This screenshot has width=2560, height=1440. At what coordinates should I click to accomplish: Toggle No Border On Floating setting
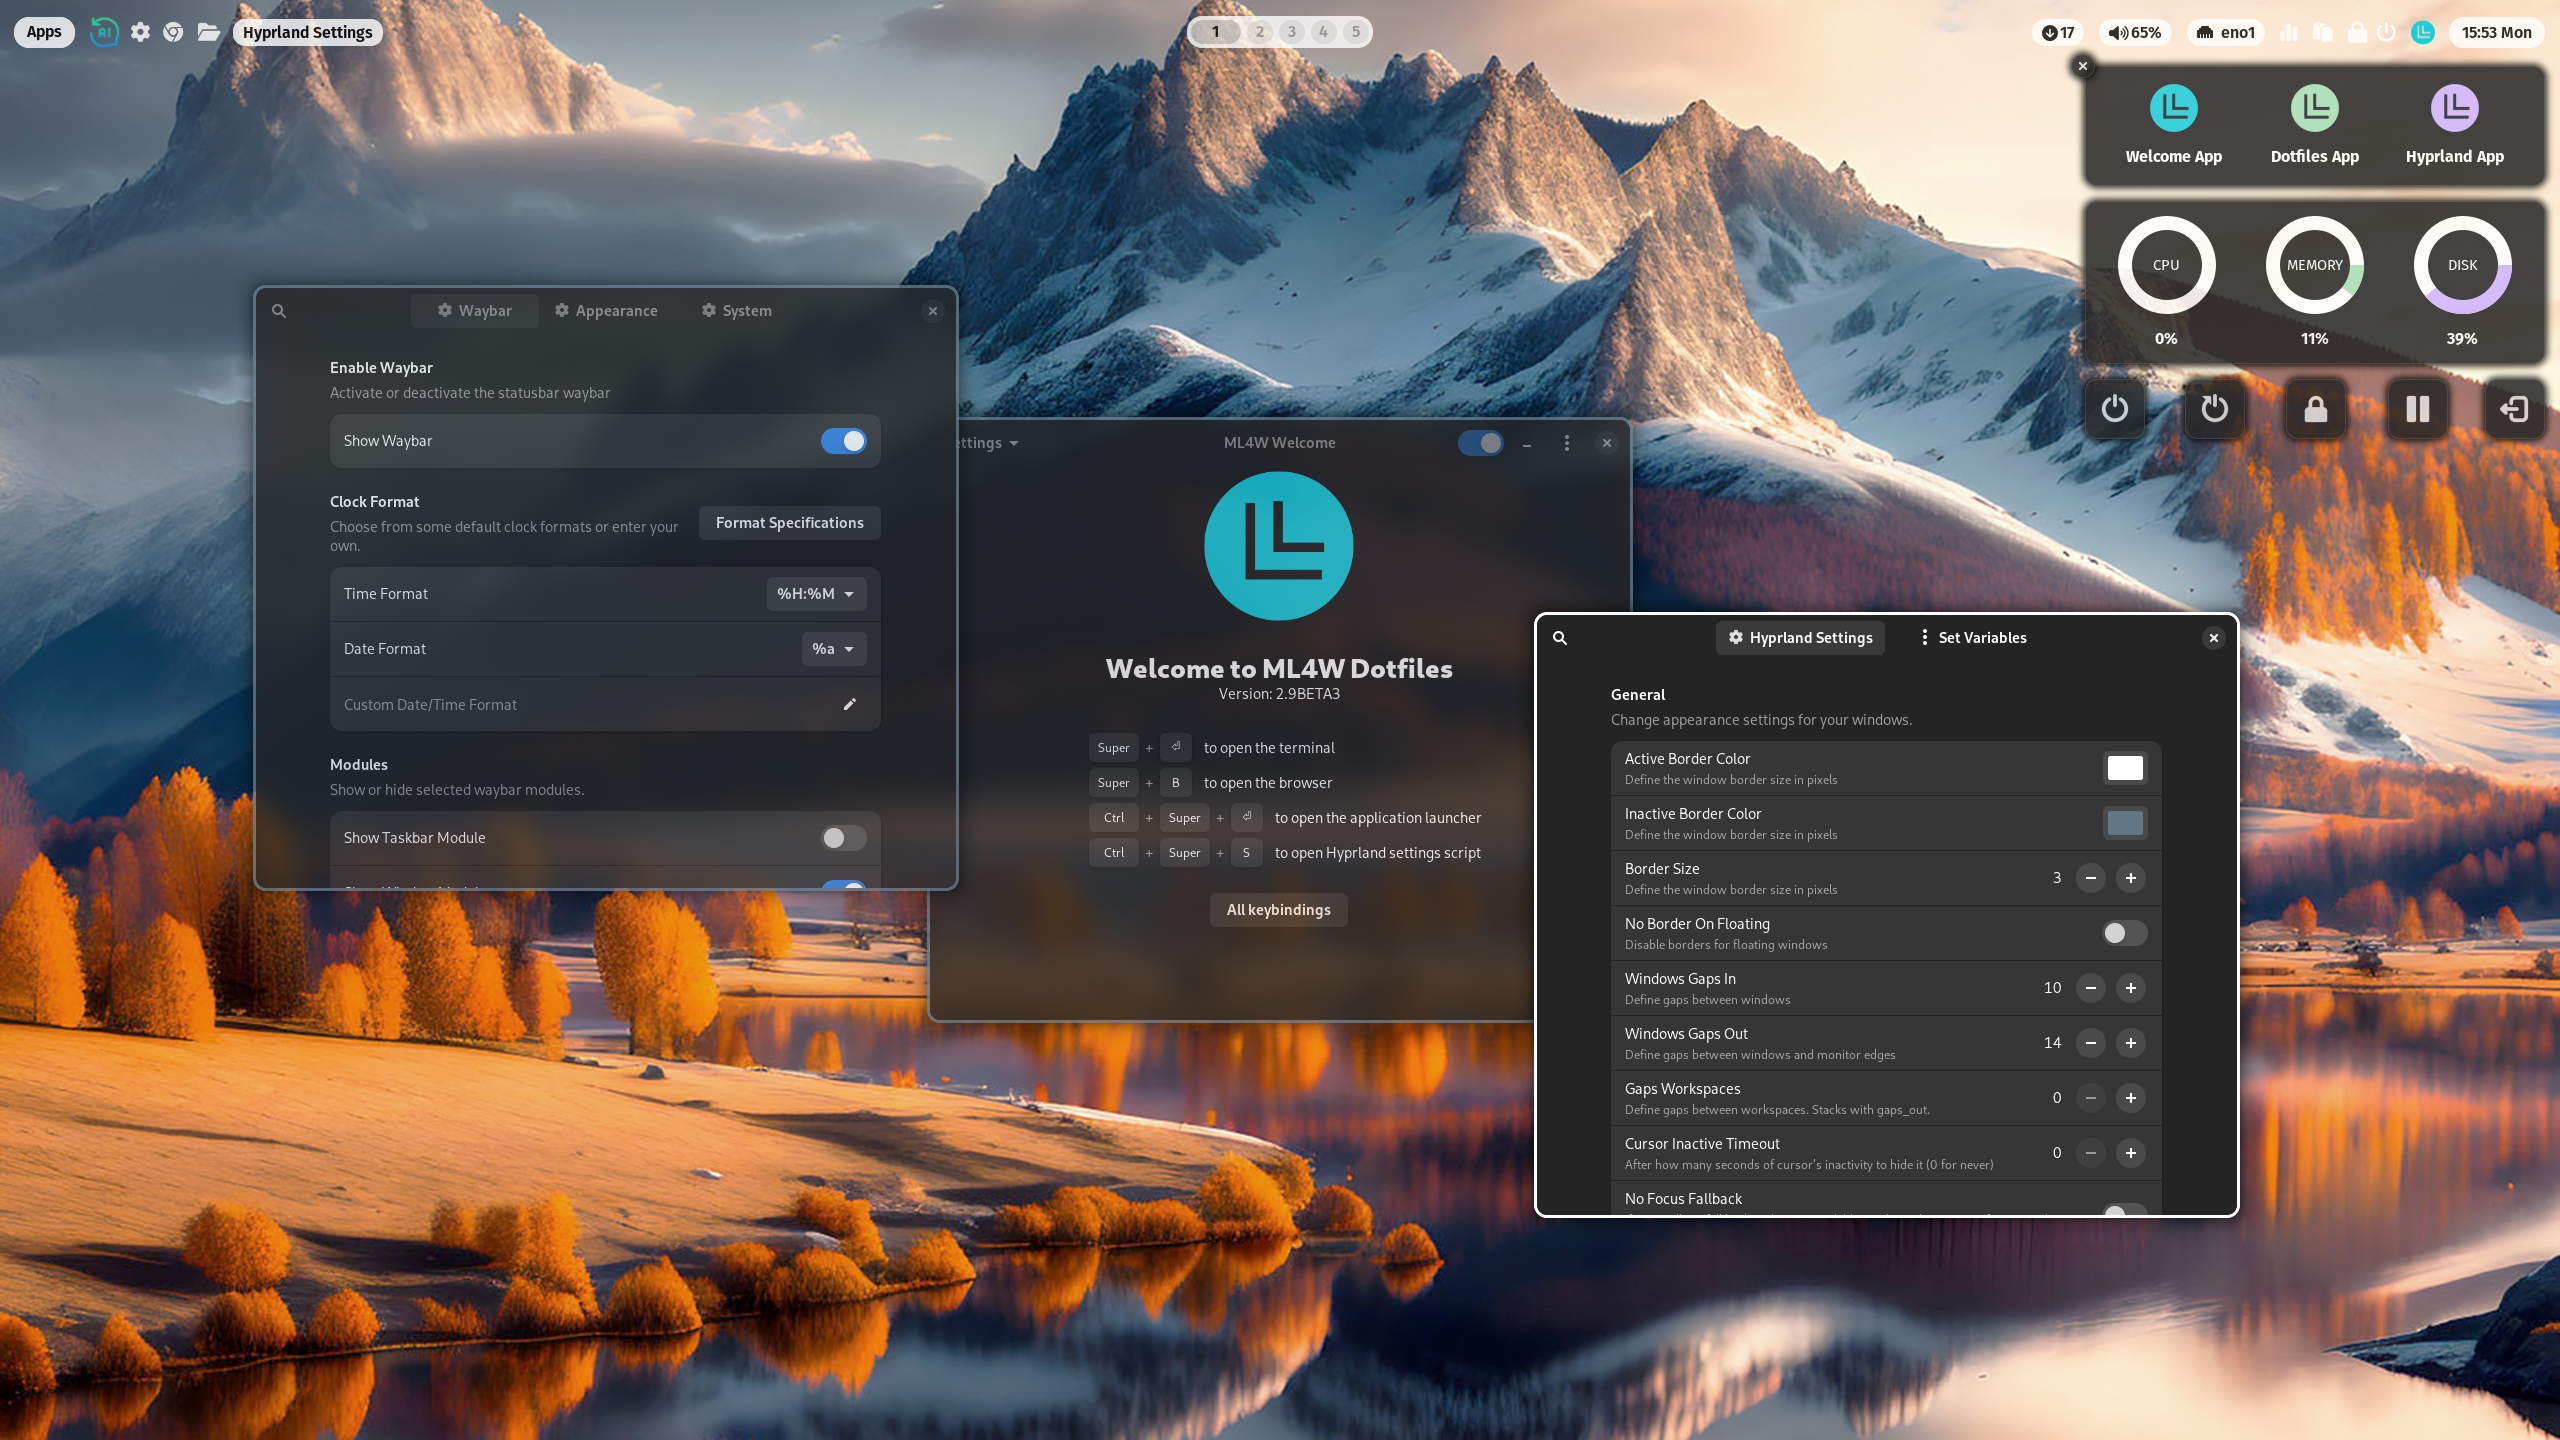point(2124,933)
